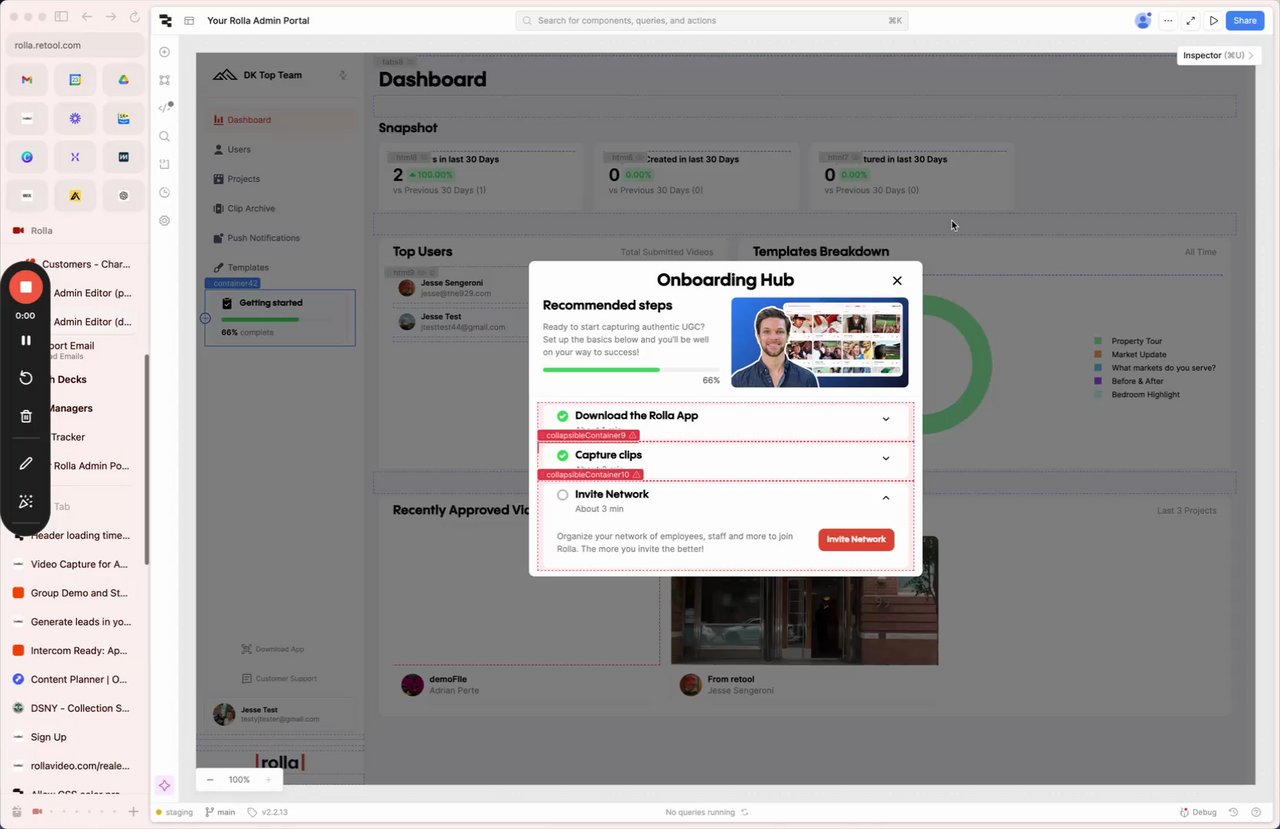Open the State panel icon in the Retool sidebar

165,164
